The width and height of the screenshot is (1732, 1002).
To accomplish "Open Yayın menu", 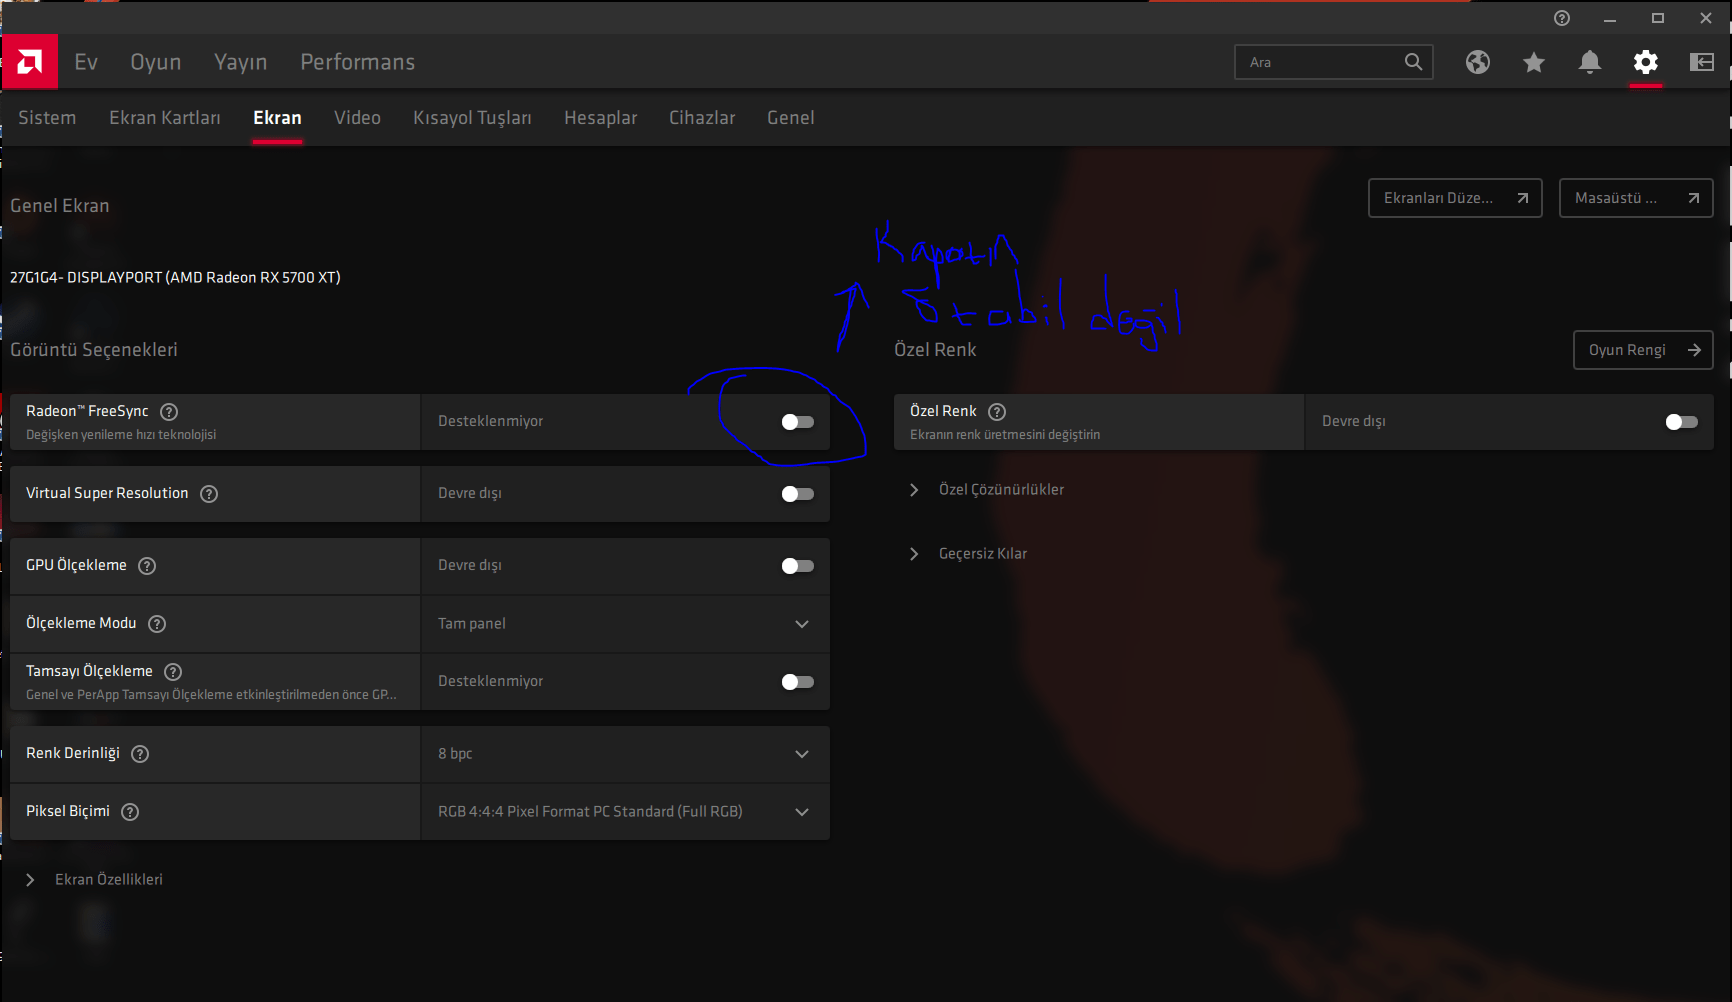I will point(241,62).
